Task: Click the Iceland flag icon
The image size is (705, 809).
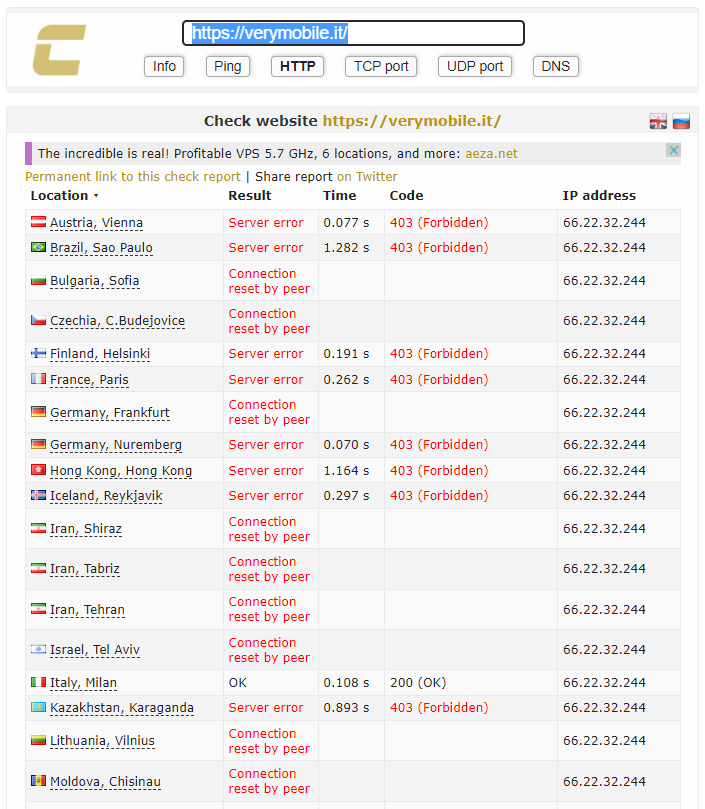Action: click(39, 495)
